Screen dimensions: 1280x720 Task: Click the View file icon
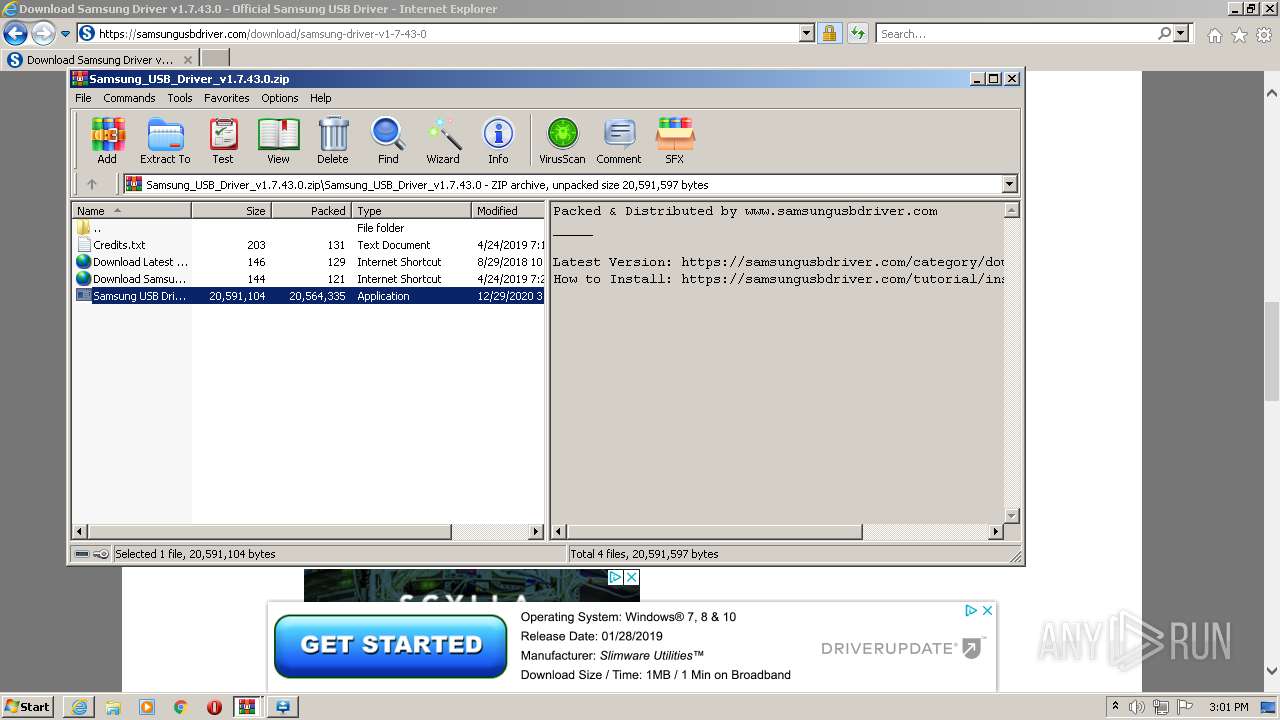click(x=278, y=140)
